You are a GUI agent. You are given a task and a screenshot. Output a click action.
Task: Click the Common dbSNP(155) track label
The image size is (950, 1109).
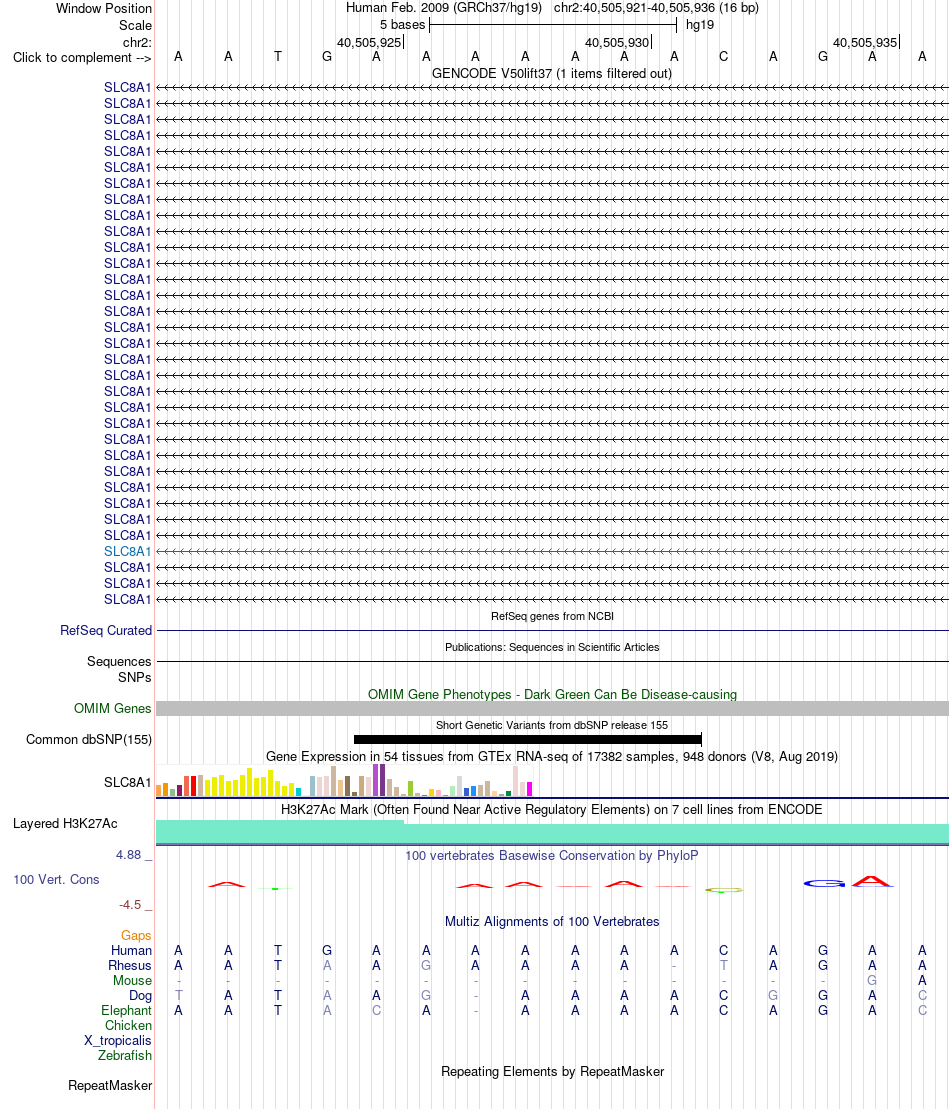pos(89,740)
